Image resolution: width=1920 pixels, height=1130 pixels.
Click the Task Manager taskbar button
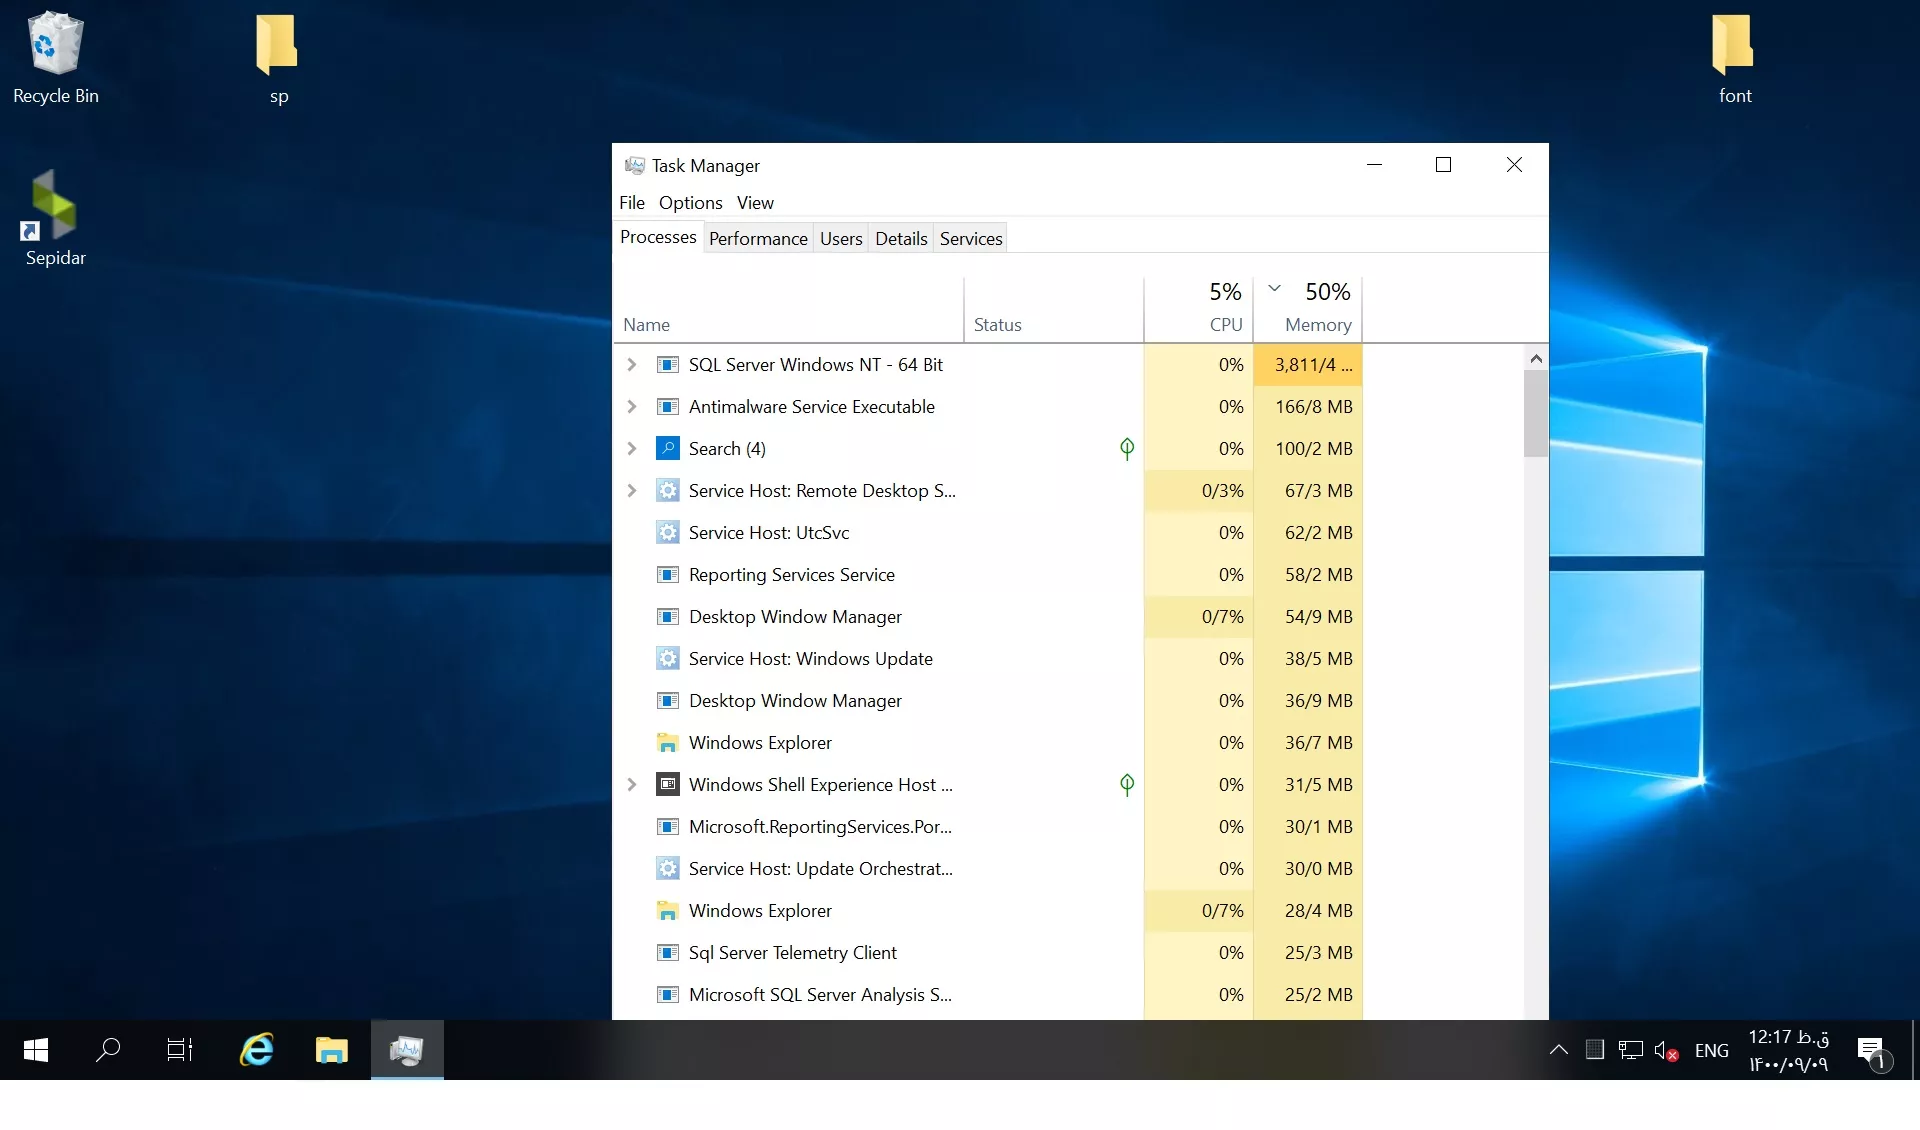(x=407, y=1050)
